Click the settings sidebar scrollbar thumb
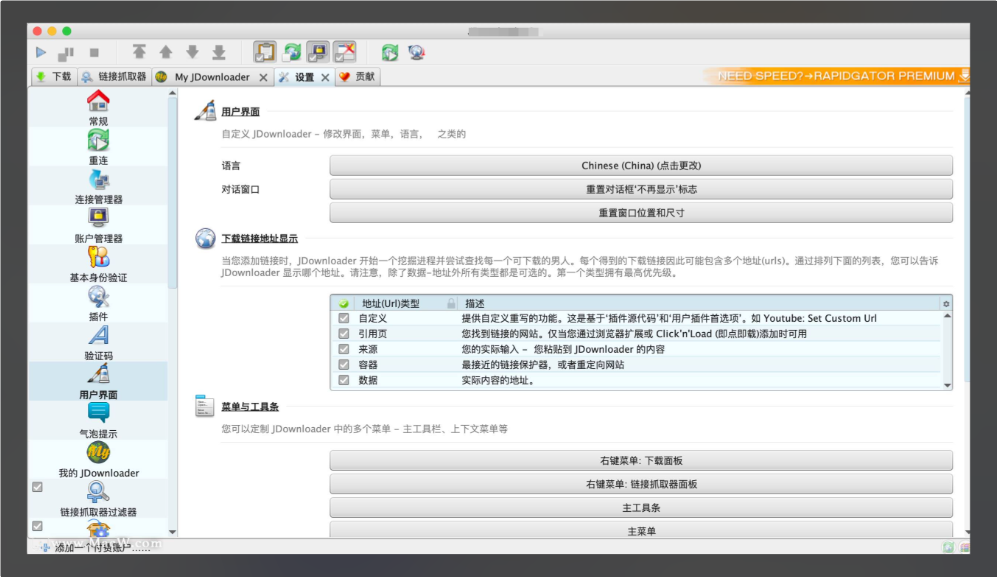Screen dimensions: 997x577 click(x=172, y=193)
